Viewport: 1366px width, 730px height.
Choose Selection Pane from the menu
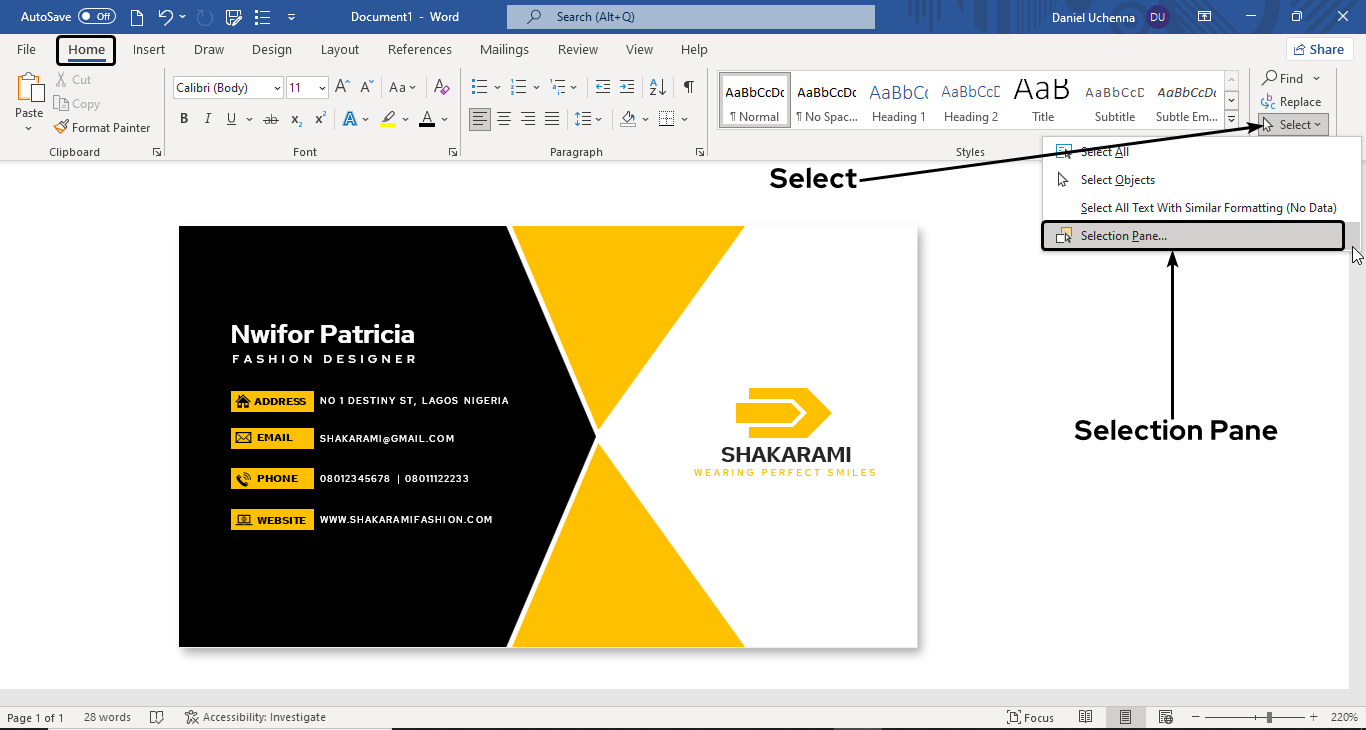pyautogui.click(x=1123, y=236)
